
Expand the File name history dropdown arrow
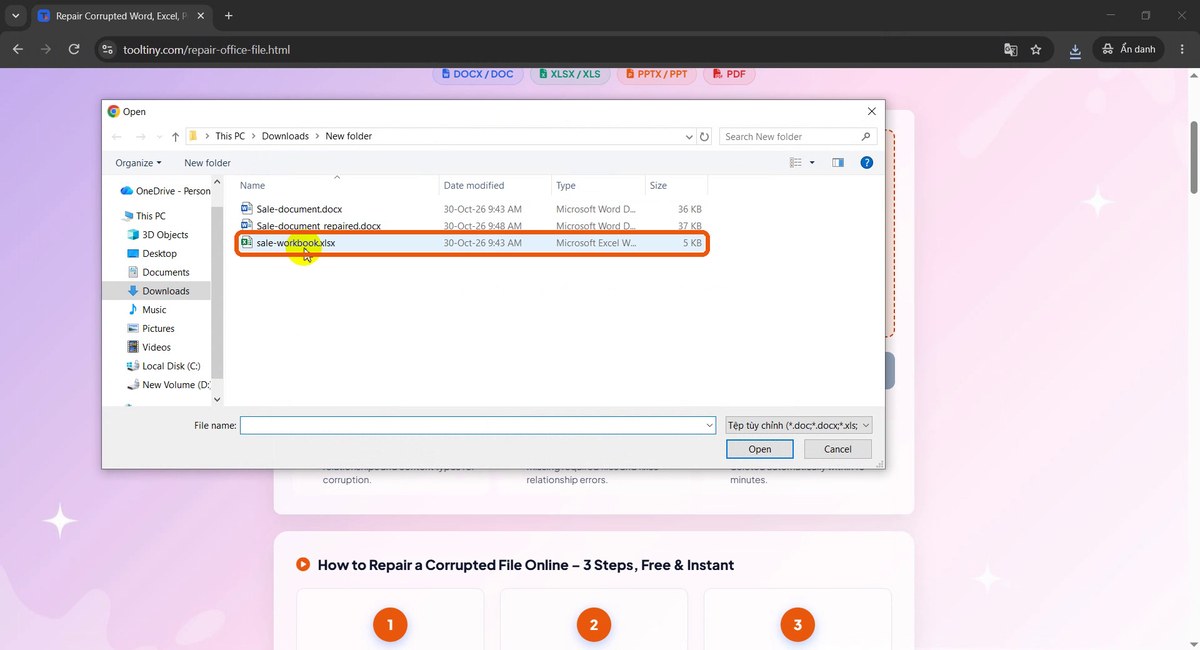[709, 425]
